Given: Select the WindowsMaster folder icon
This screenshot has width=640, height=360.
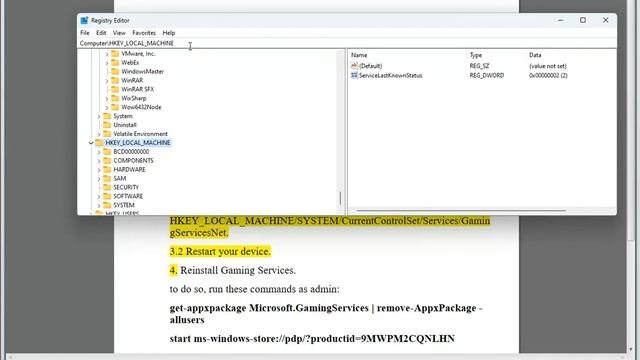Looking at the screenshot, I should (115, 71).
